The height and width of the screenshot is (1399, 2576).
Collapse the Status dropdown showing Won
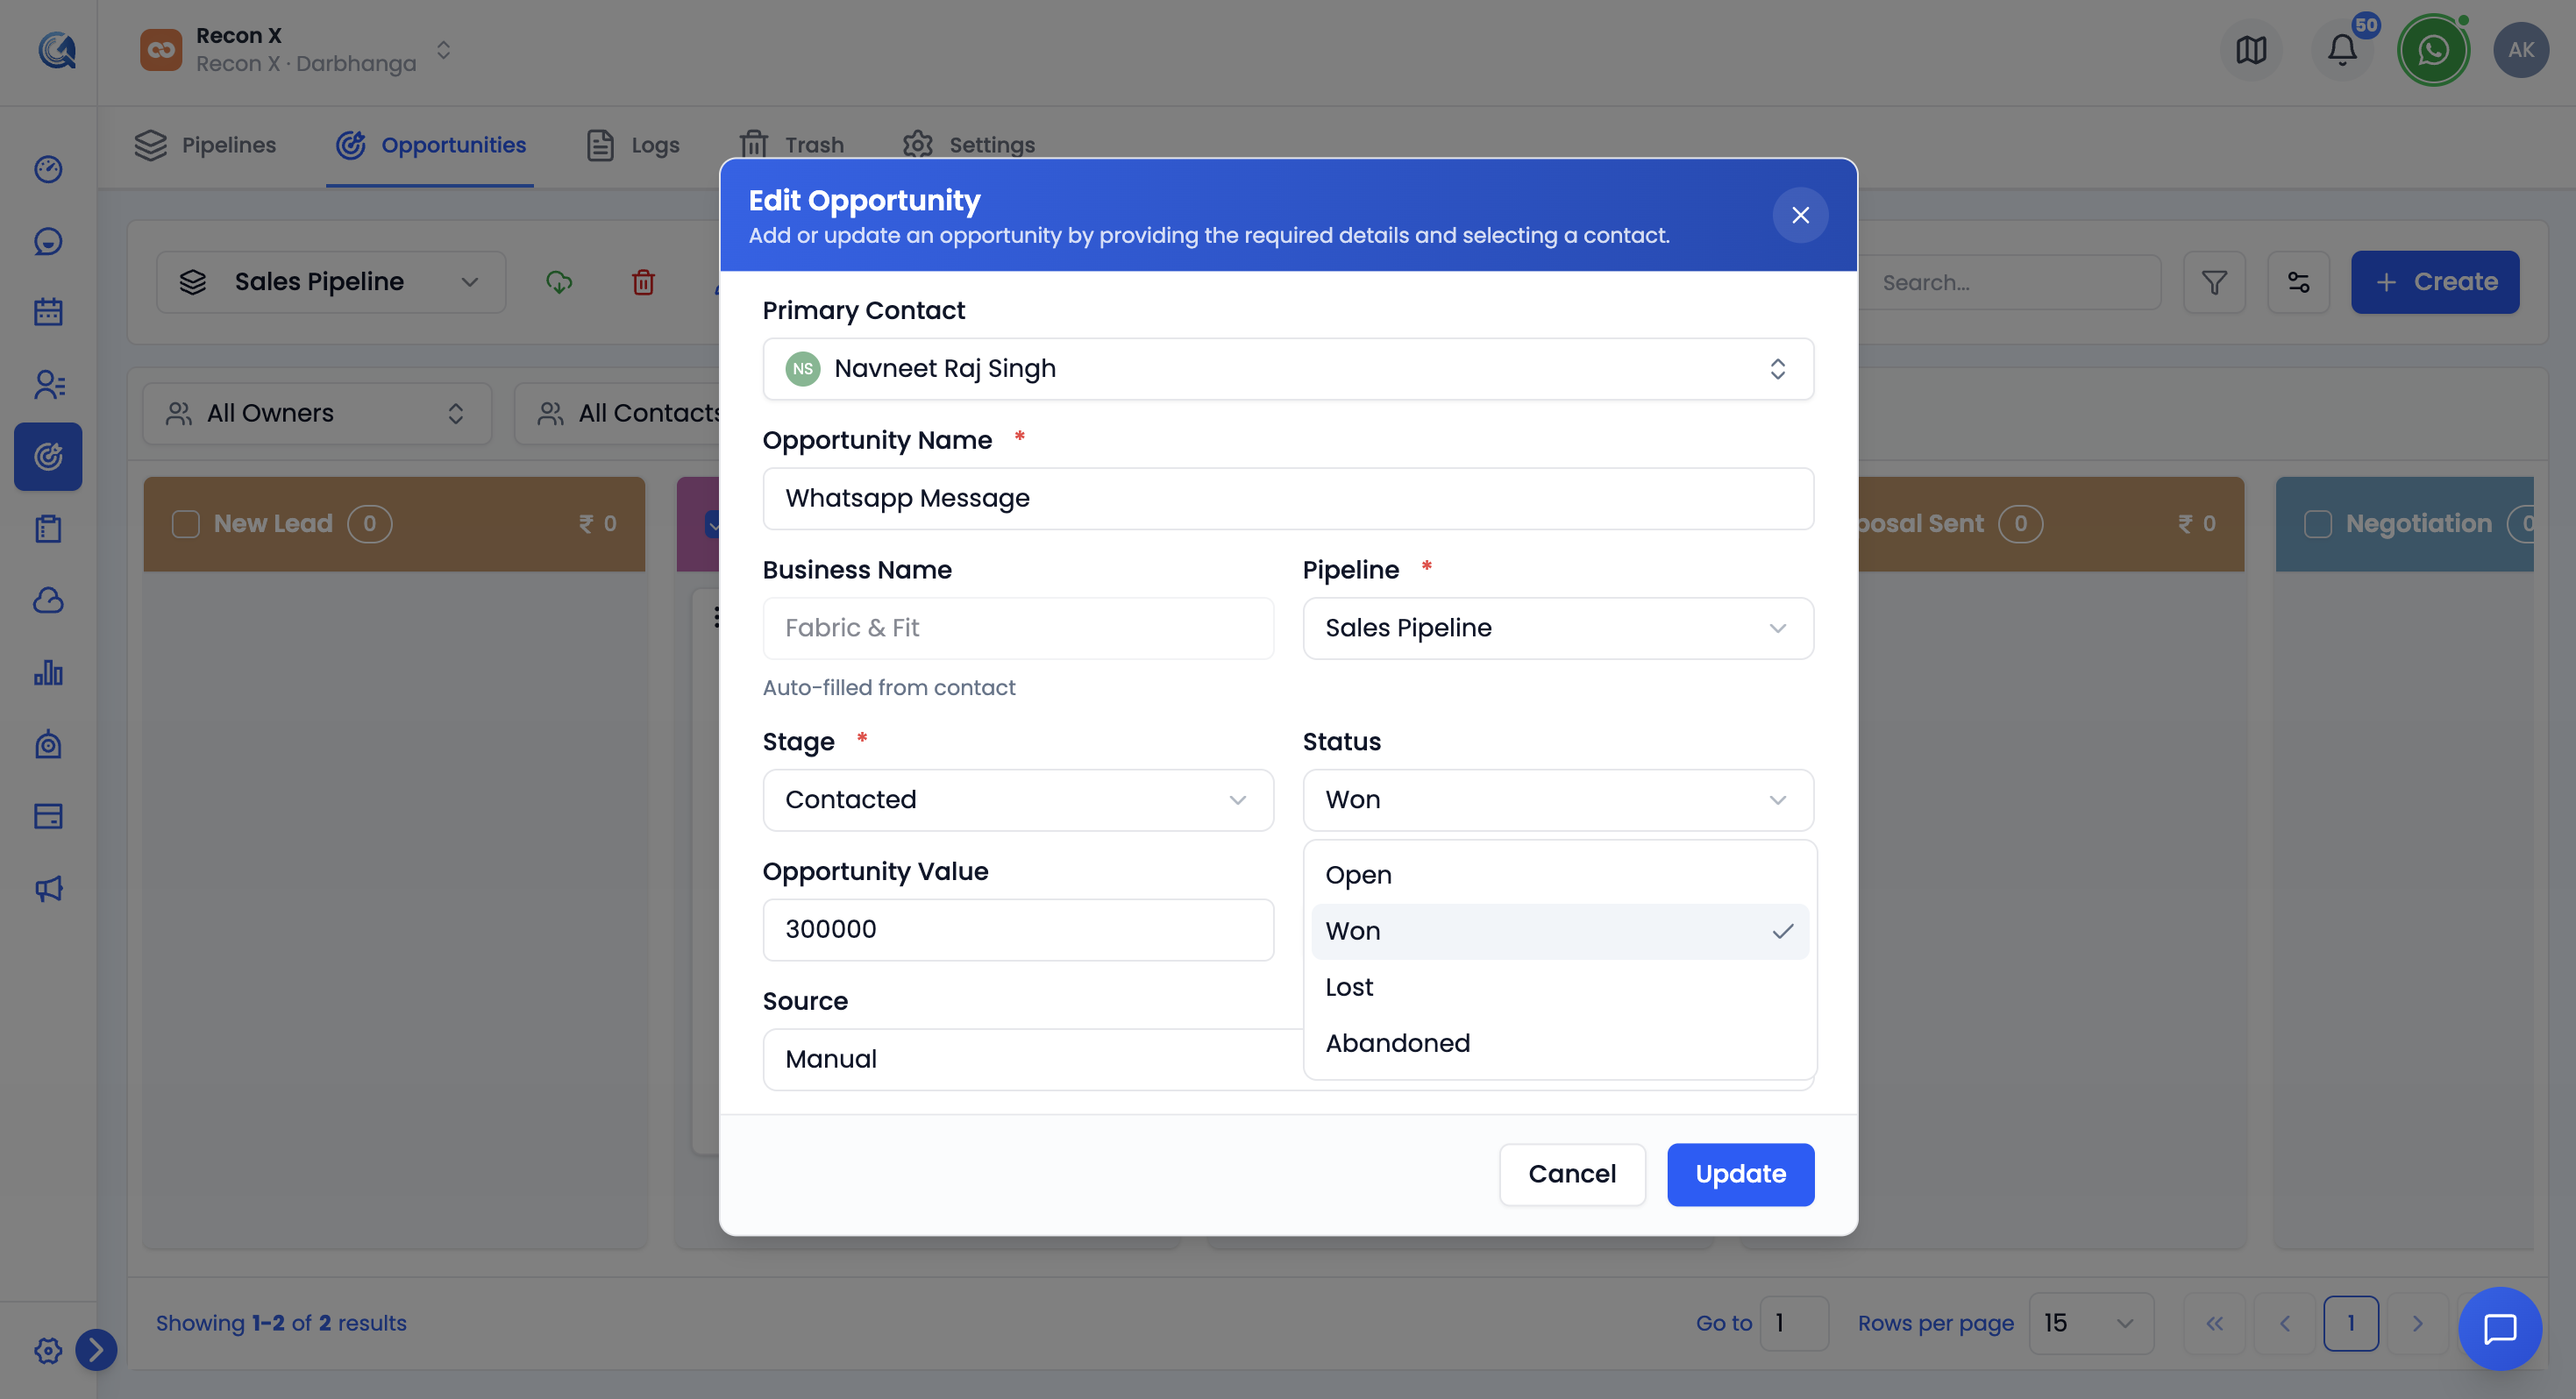point(1558,800)
